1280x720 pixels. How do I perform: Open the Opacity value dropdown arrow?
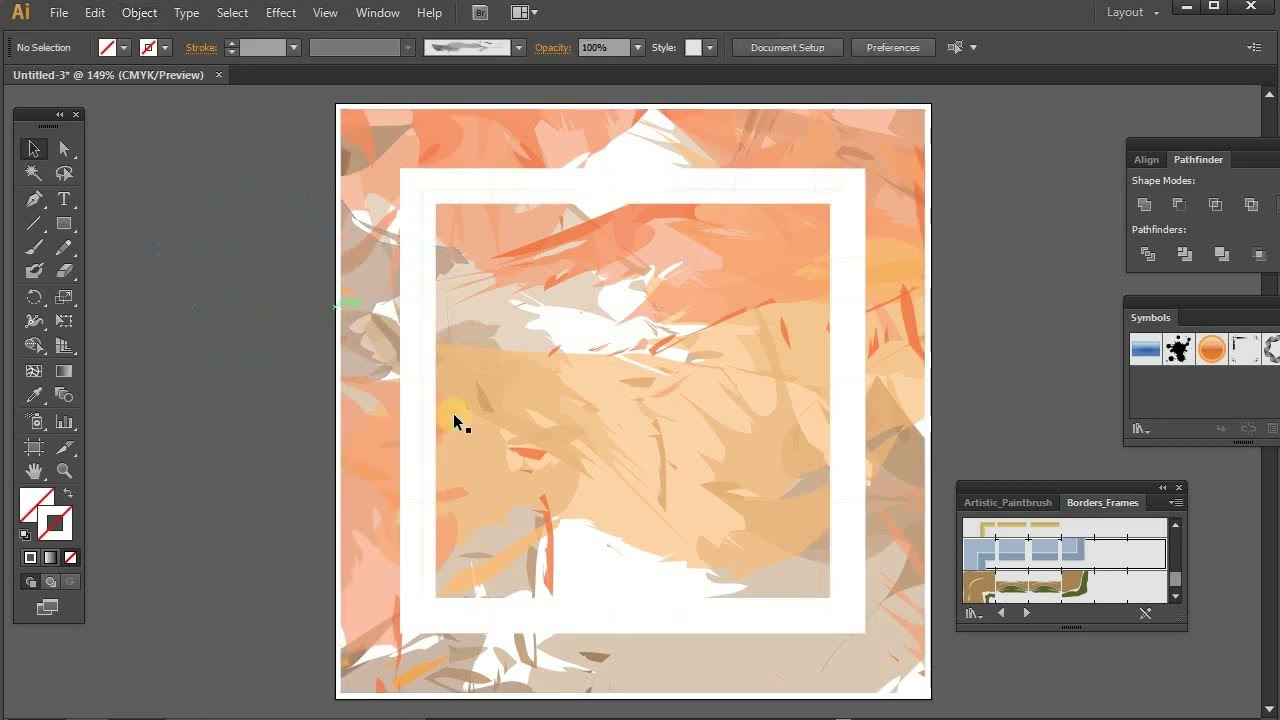[x=637, y=47]
